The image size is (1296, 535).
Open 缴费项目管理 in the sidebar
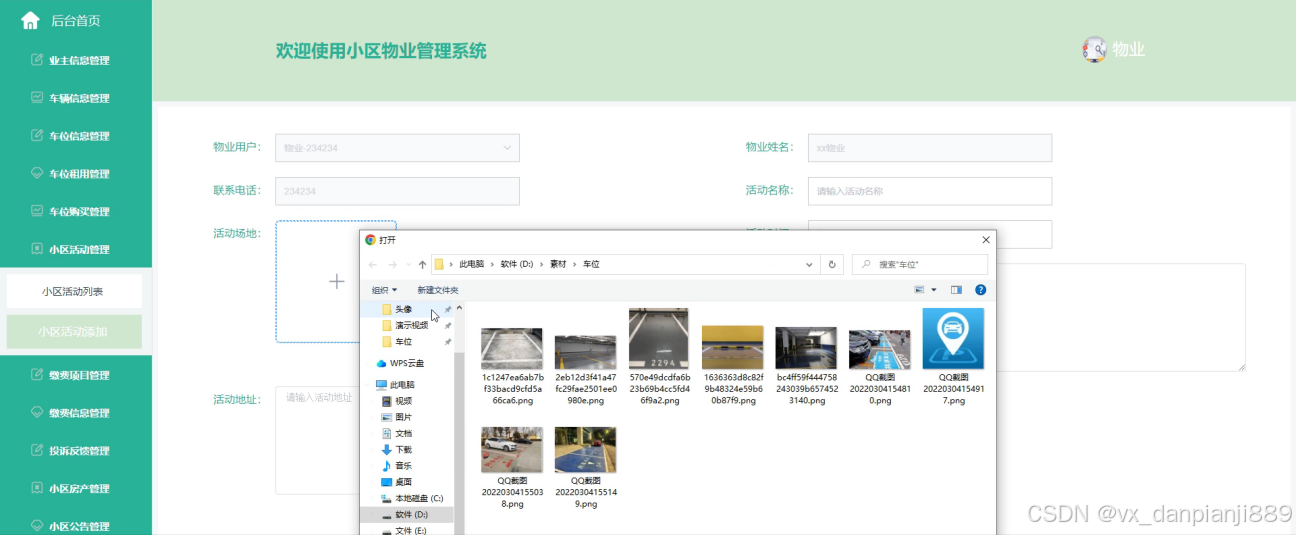click(76, 375)
